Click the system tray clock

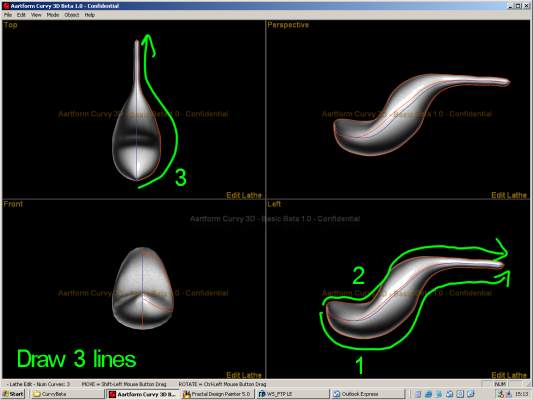pyautogui.click(x=521, y=394)
